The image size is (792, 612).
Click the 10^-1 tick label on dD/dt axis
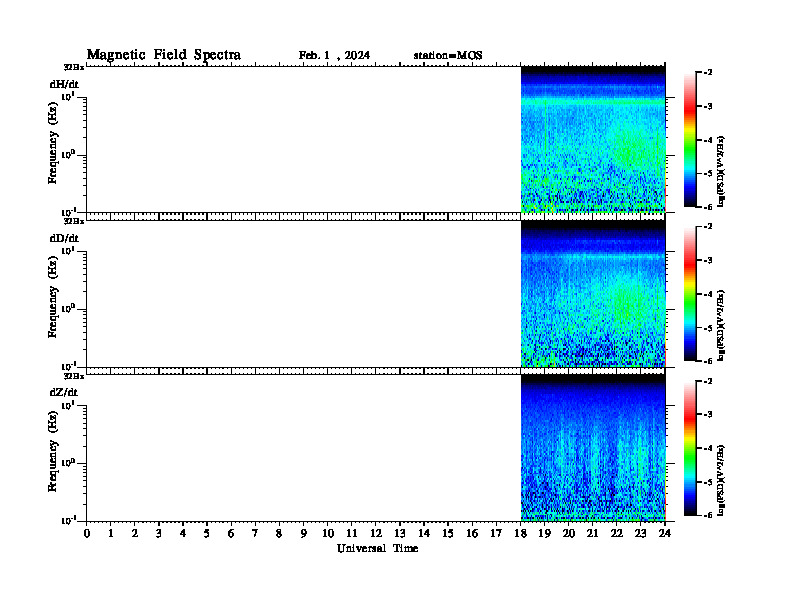point(68,366)
